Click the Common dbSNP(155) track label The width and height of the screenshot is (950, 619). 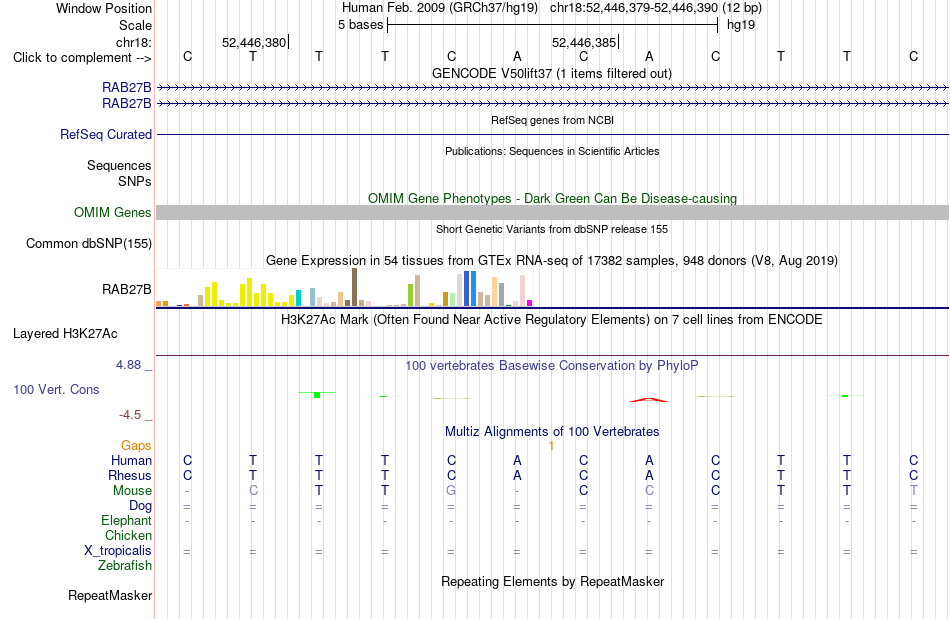(89, 243)
